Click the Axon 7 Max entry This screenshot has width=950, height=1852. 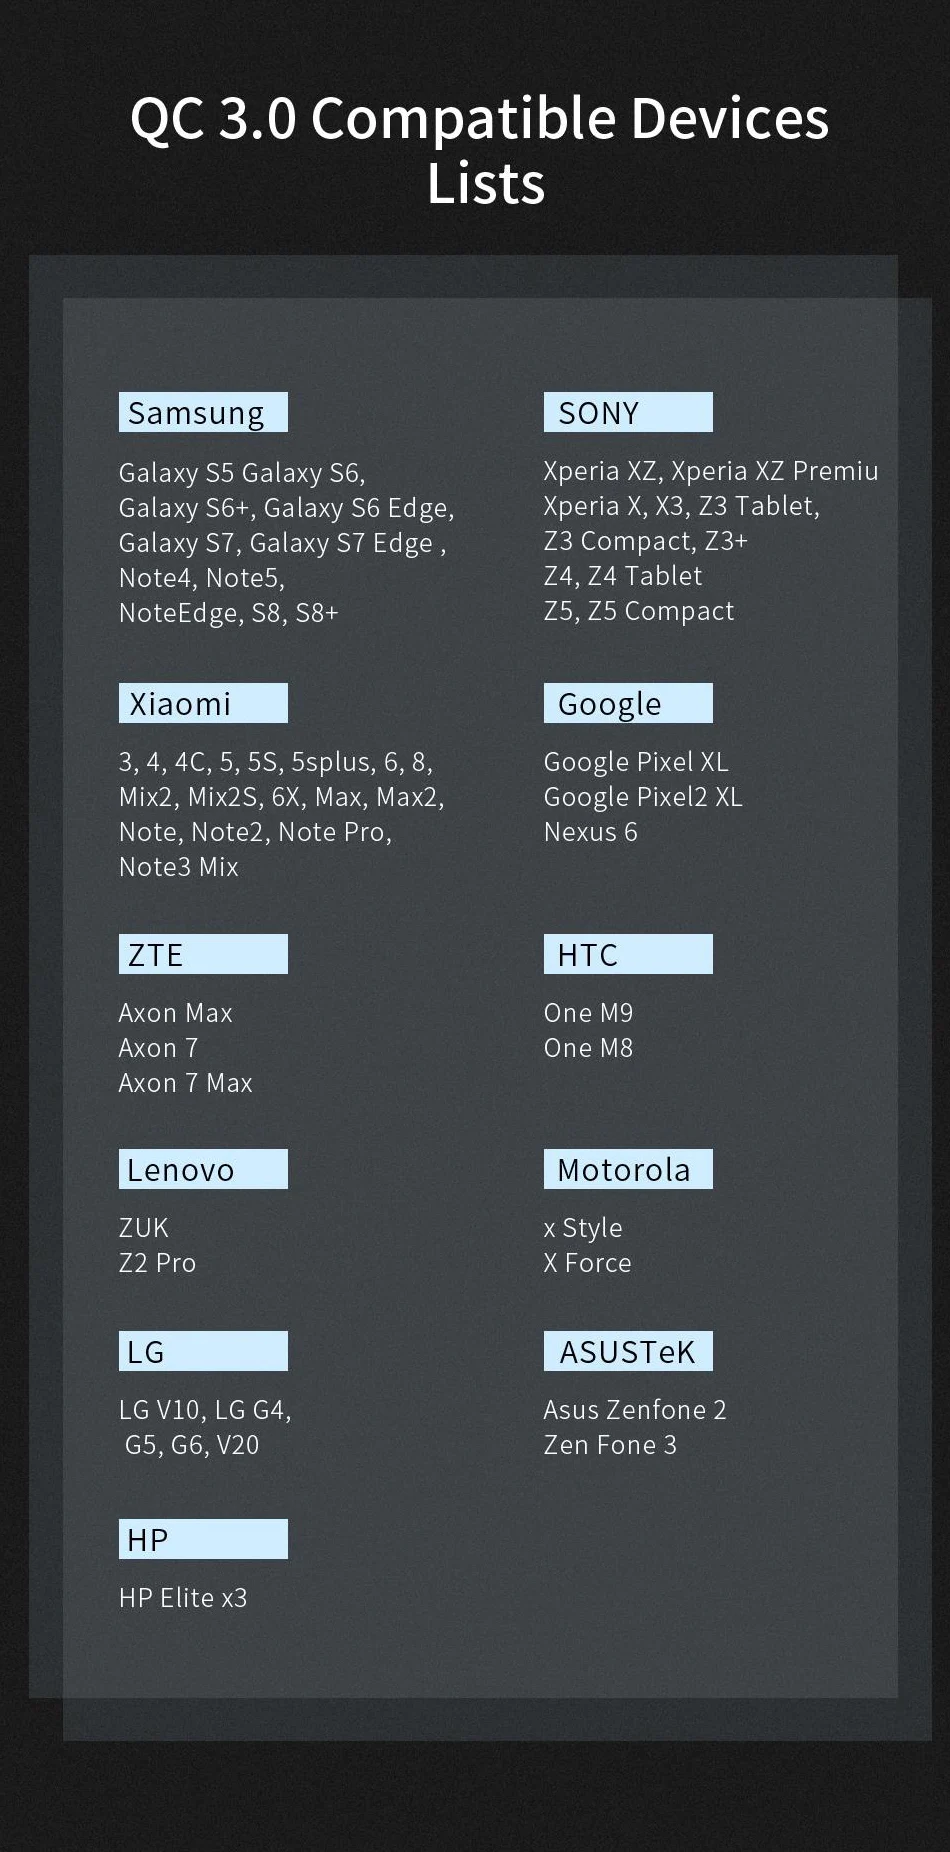185,1083
